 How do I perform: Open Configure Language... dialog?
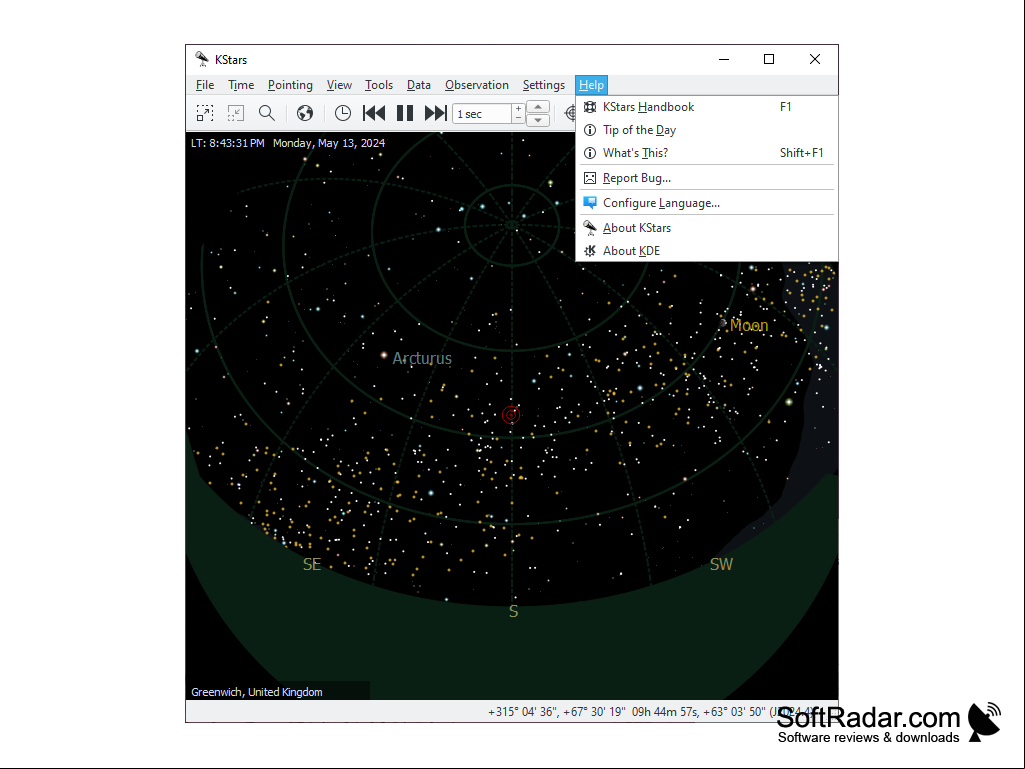706,203
